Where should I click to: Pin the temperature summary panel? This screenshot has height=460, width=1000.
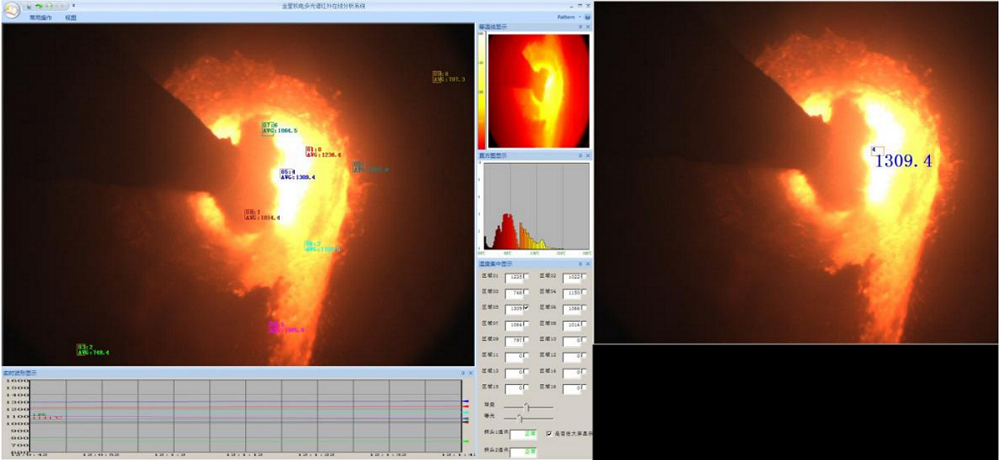click(x=579, y=264)
